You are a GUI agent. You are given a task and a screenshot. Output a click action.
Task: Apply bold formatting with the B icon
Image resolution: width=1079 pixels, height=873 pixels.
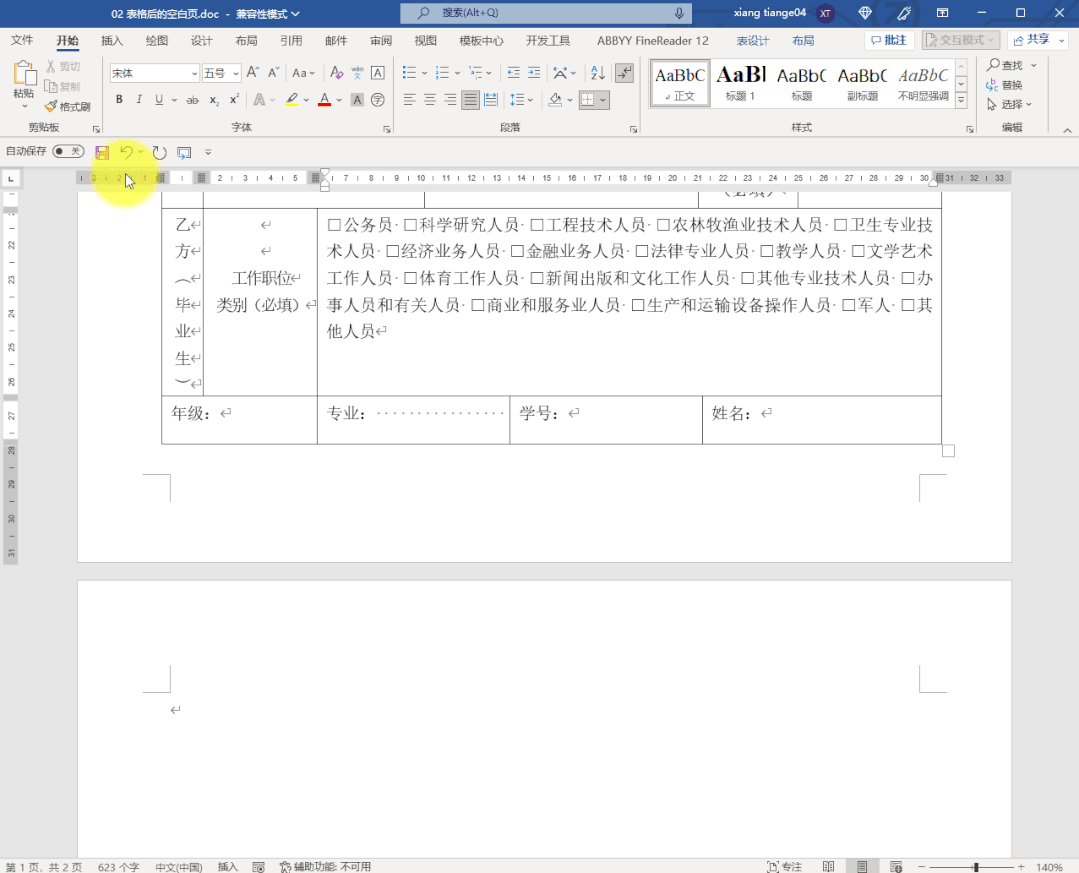point(119,100)
